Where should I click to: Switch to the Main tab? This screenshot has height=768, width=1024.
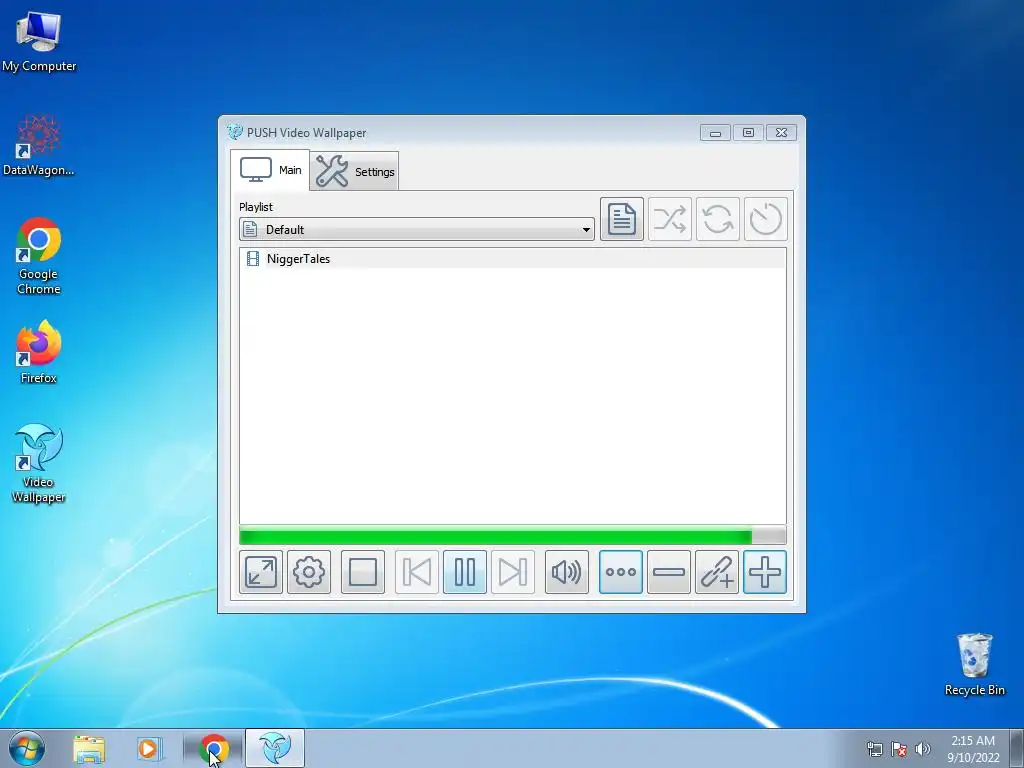pos(270,170)
